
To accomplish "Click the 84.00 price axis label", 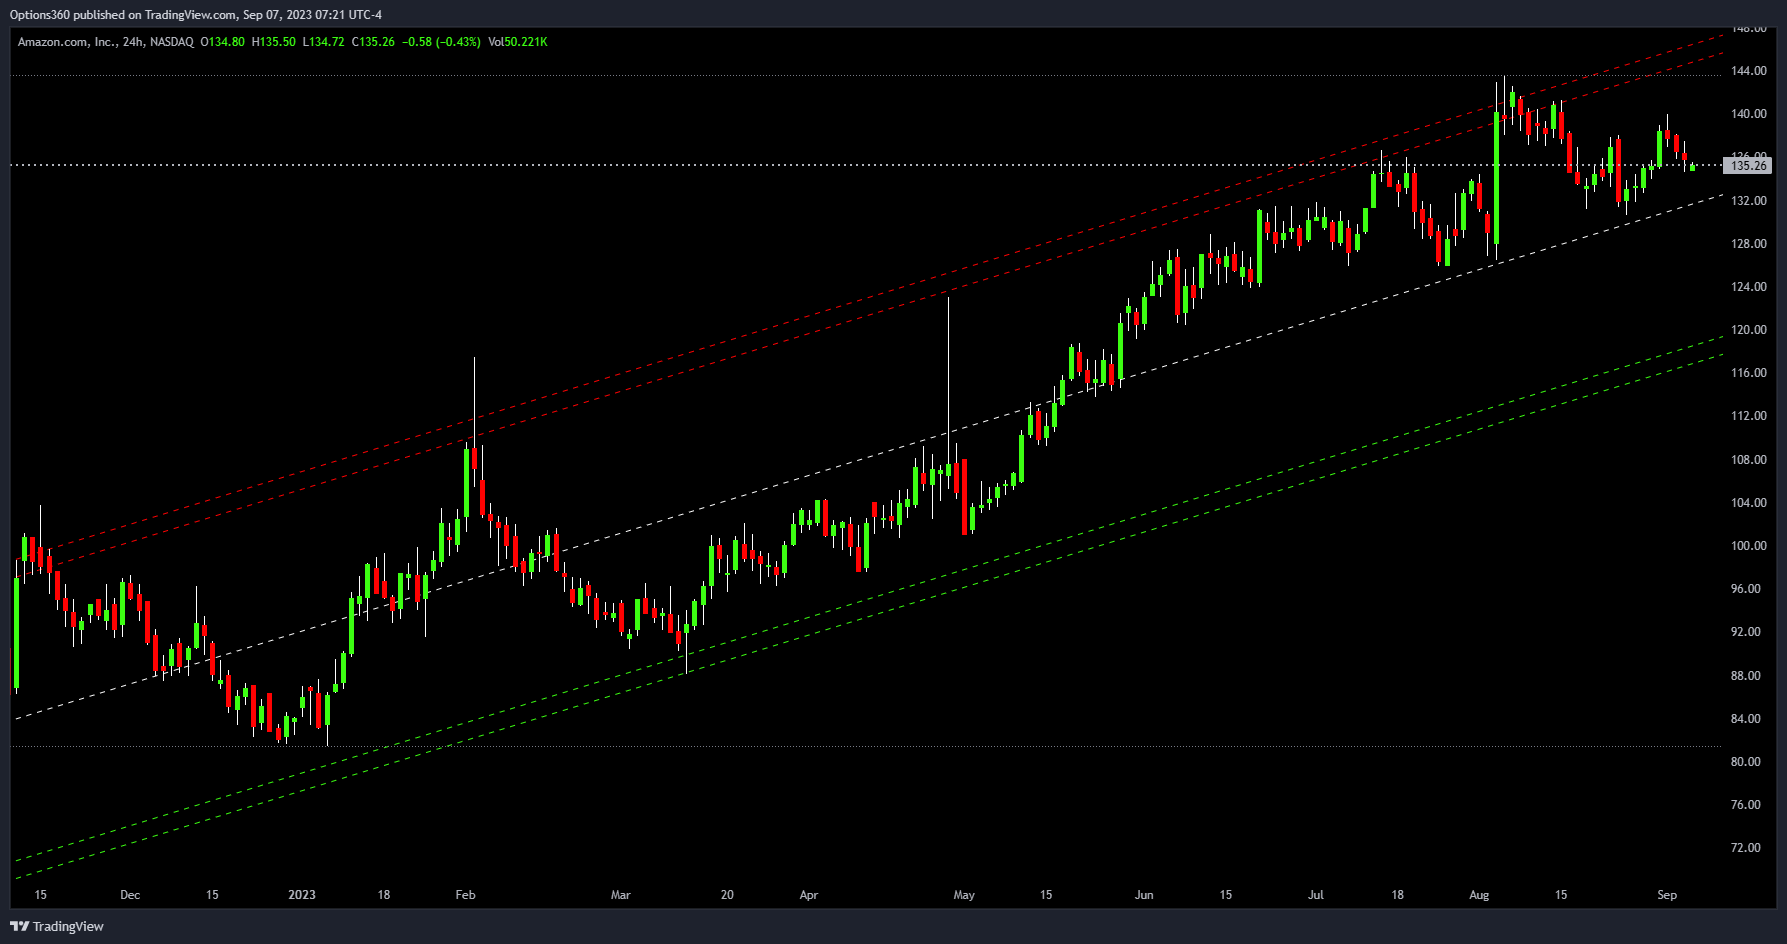I will tap(1745, 719).
